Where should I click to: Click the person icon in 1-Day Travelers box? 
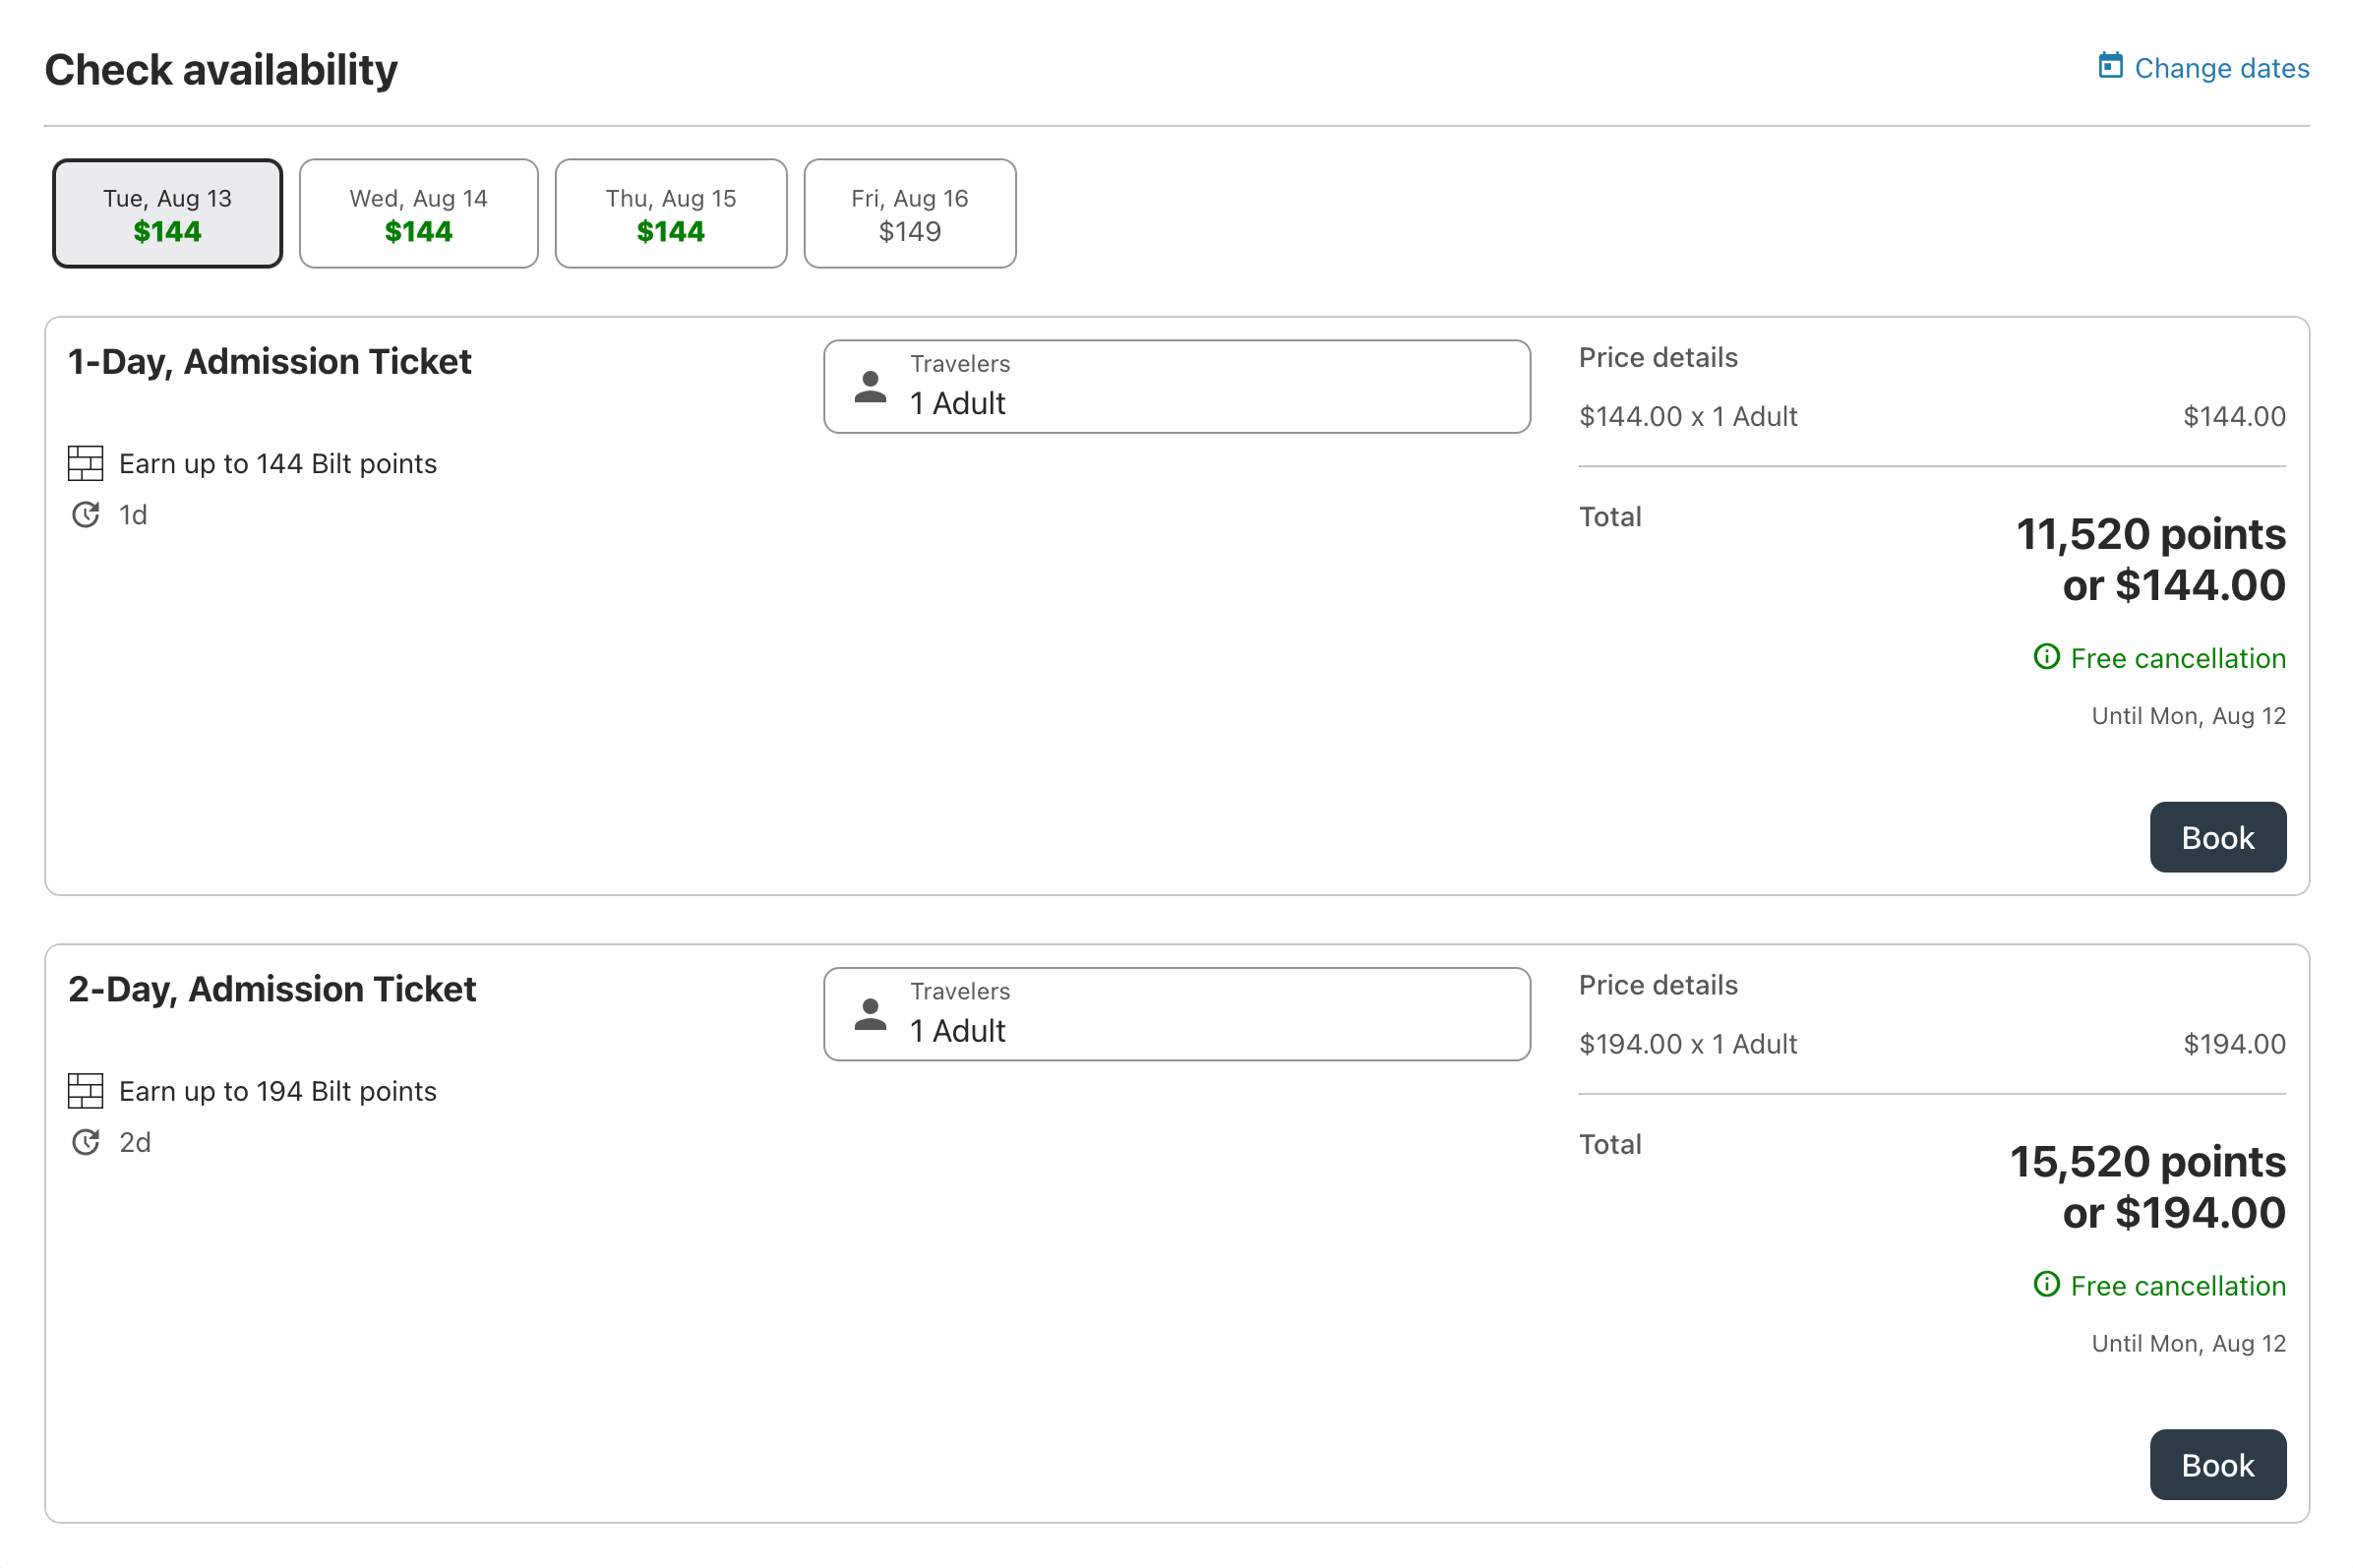(x=870, y=387)
